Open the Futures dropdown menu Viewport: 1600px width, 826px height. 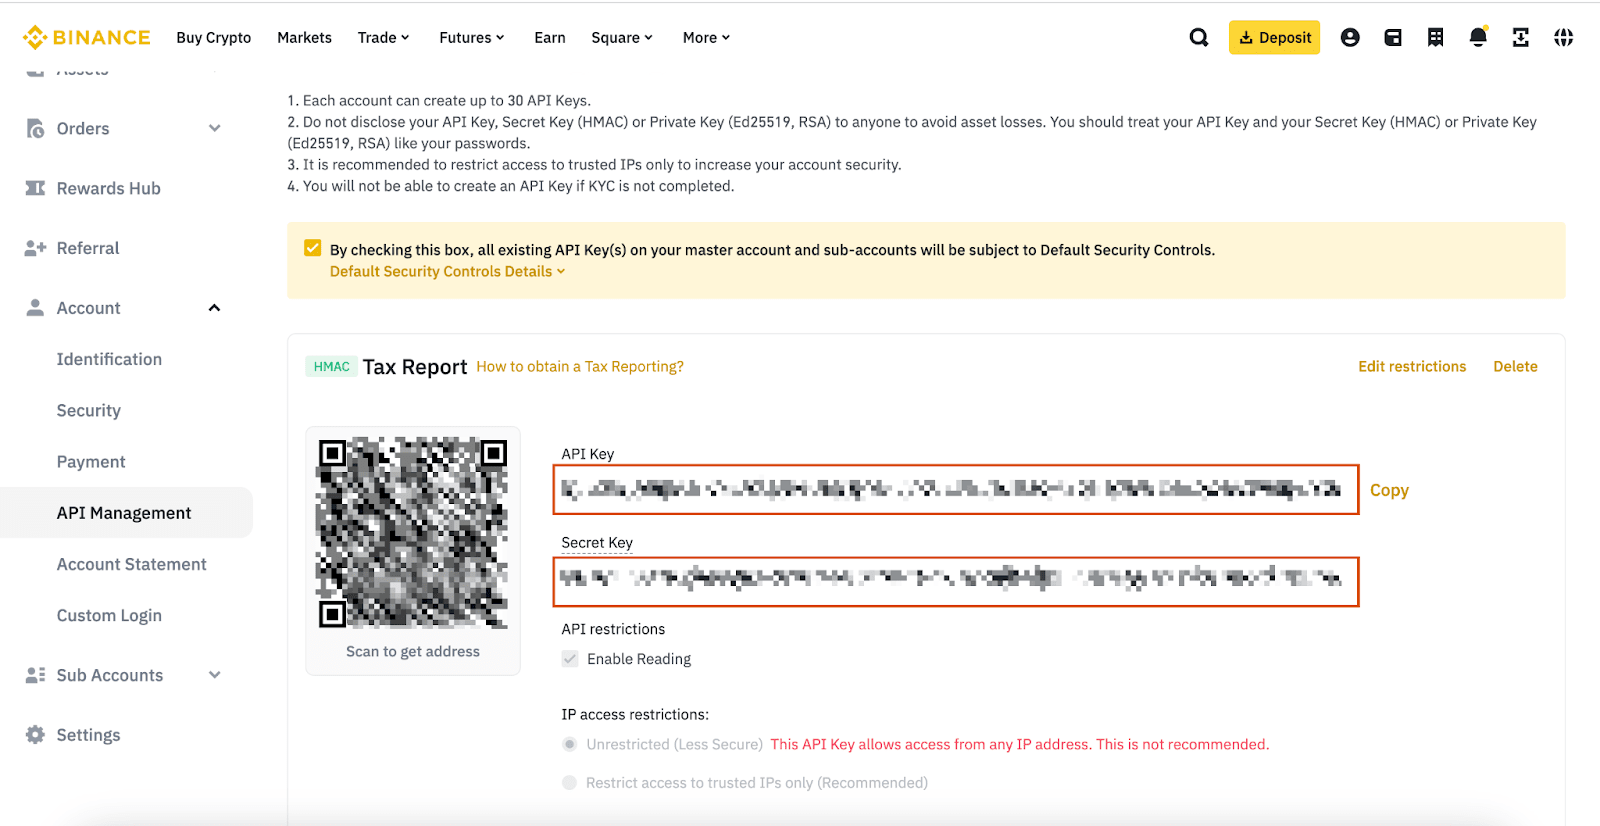click(x=471, y=38)
